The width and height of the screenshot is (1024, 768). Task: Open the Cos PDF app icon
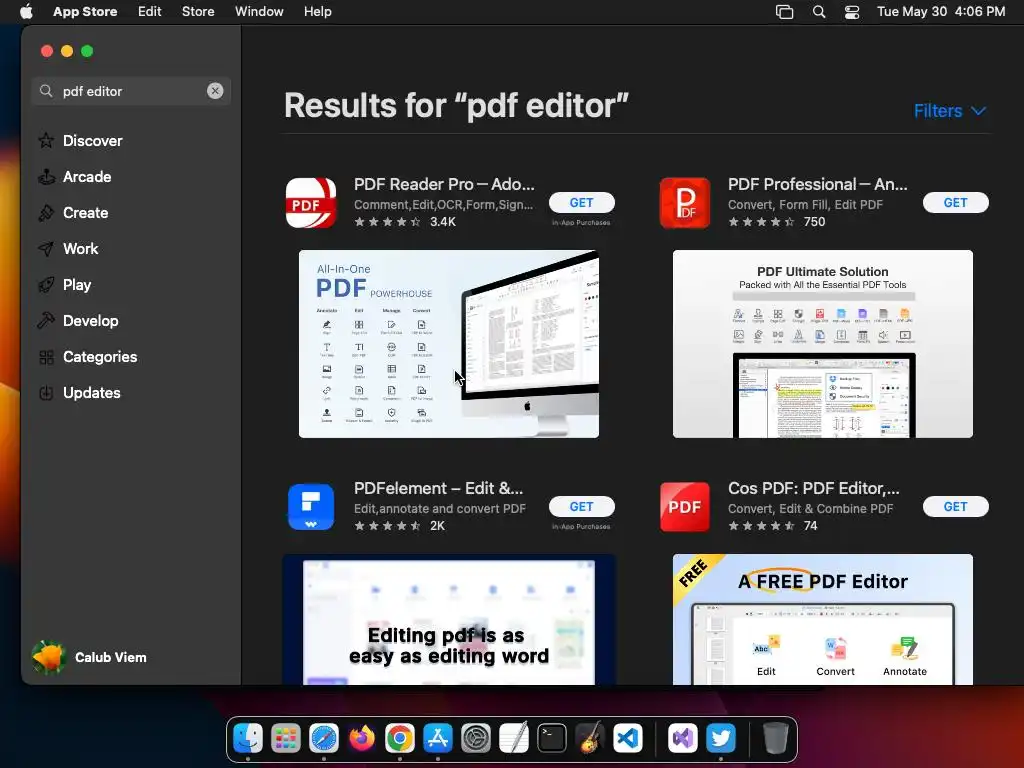(684, 507)
